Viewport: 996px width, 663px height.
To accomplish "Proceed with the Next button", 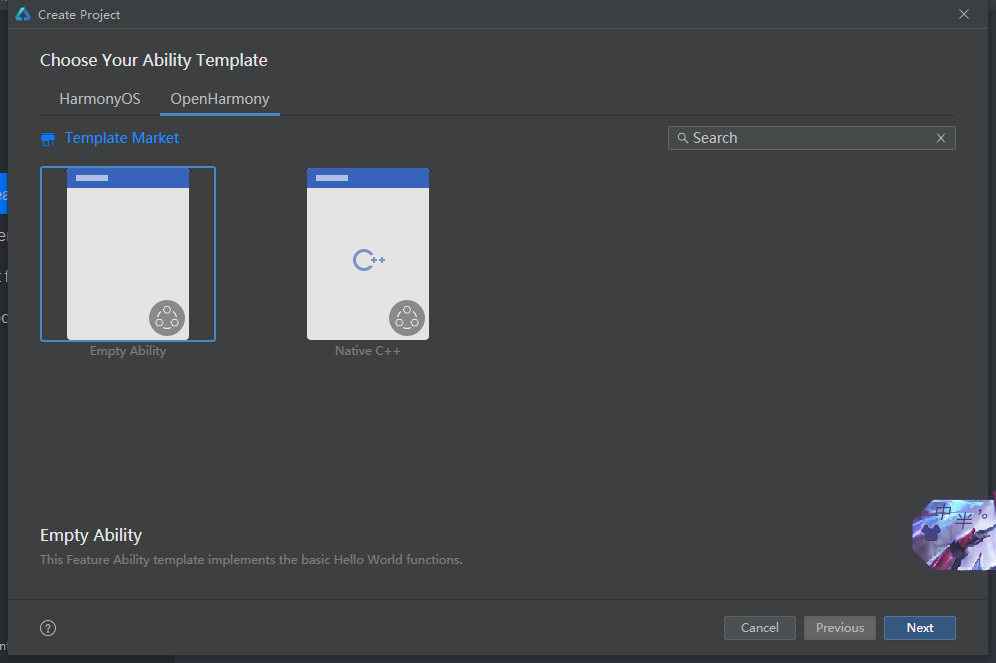I will (920, 628).
